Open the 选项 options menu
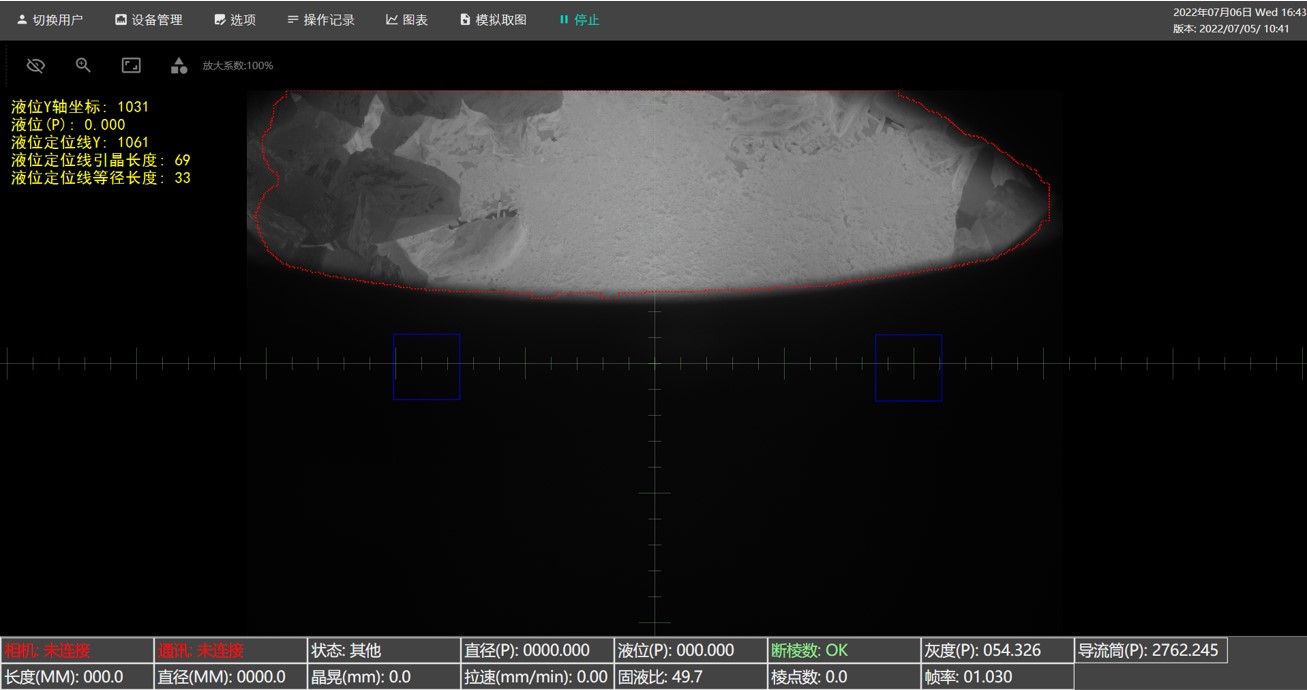Screen dimensions: 1307x690 pos(235,20)
